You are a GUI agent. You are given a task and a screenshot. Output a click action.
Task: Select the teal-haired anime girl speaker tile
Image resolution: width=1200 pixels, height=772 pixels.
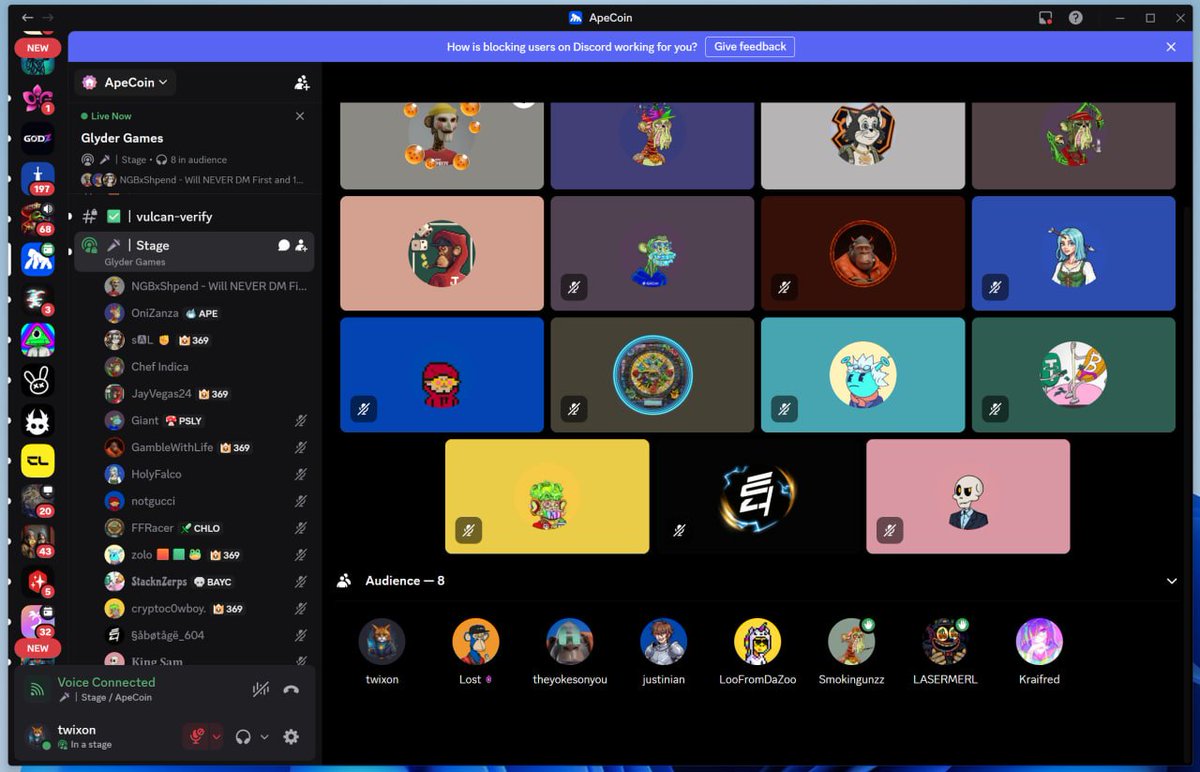click(x=1073, y=253)
